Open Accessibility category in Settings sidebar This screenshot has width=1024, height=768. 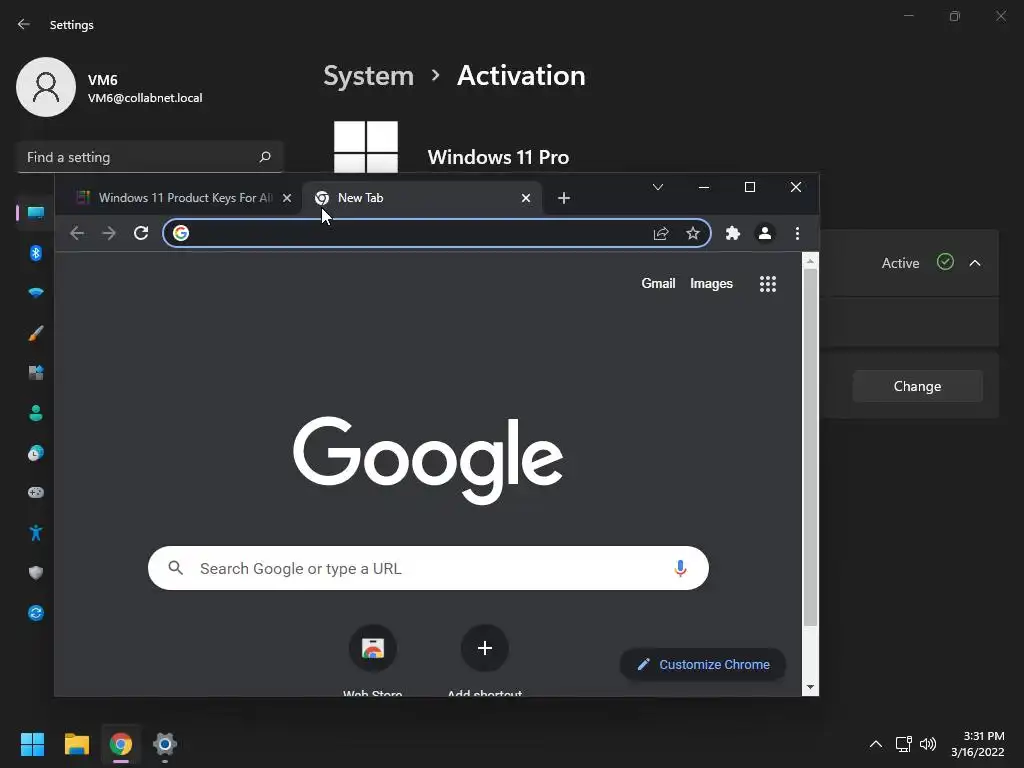(36, 533)
